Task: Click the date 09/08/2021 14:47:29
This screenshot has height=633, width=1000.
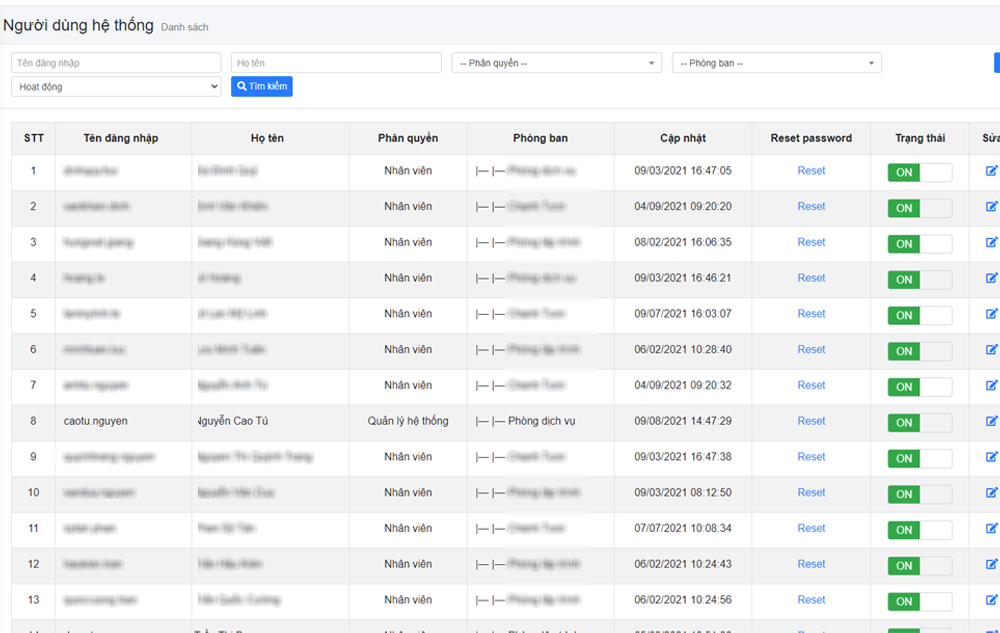Action: (x=683, y=421)
